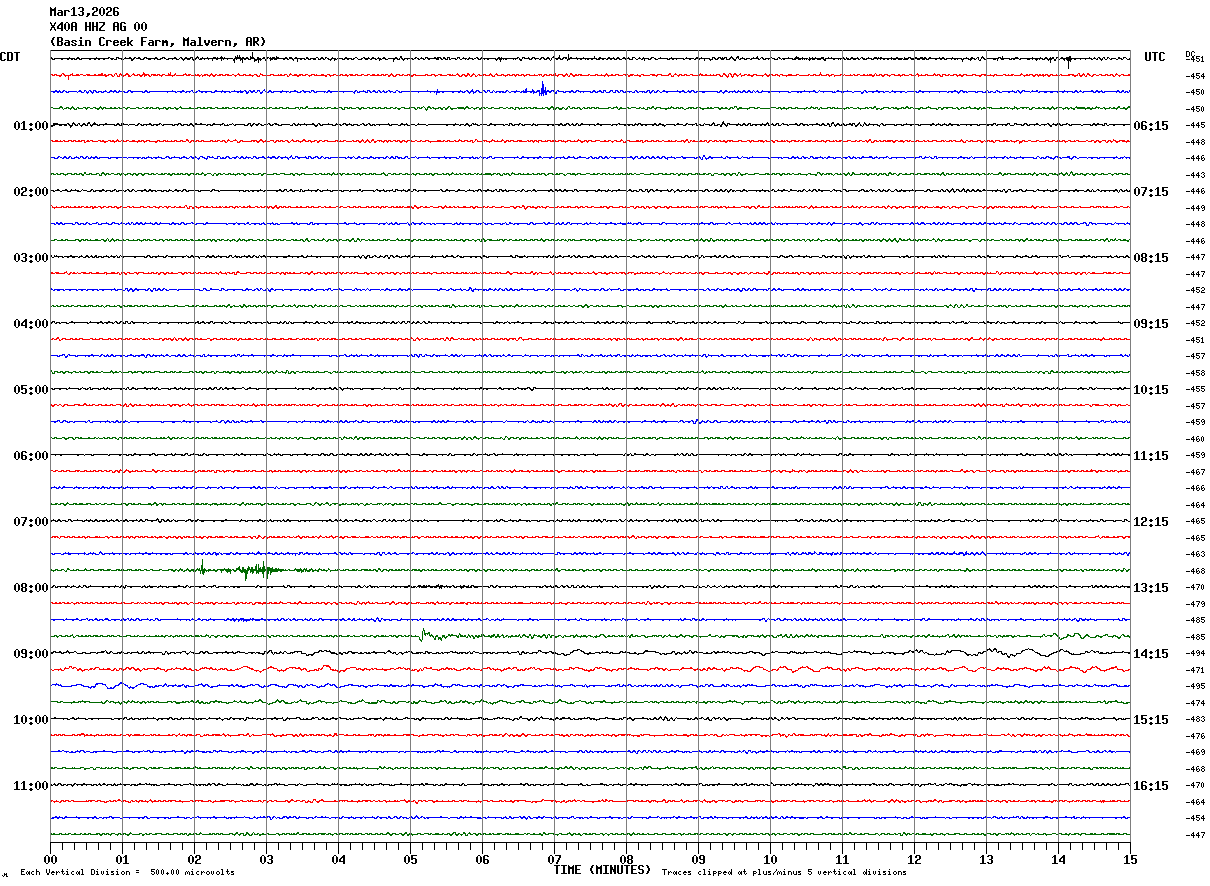Select the 08:00 CDT row label
The image size is (1210, 886).
point(30,588)
